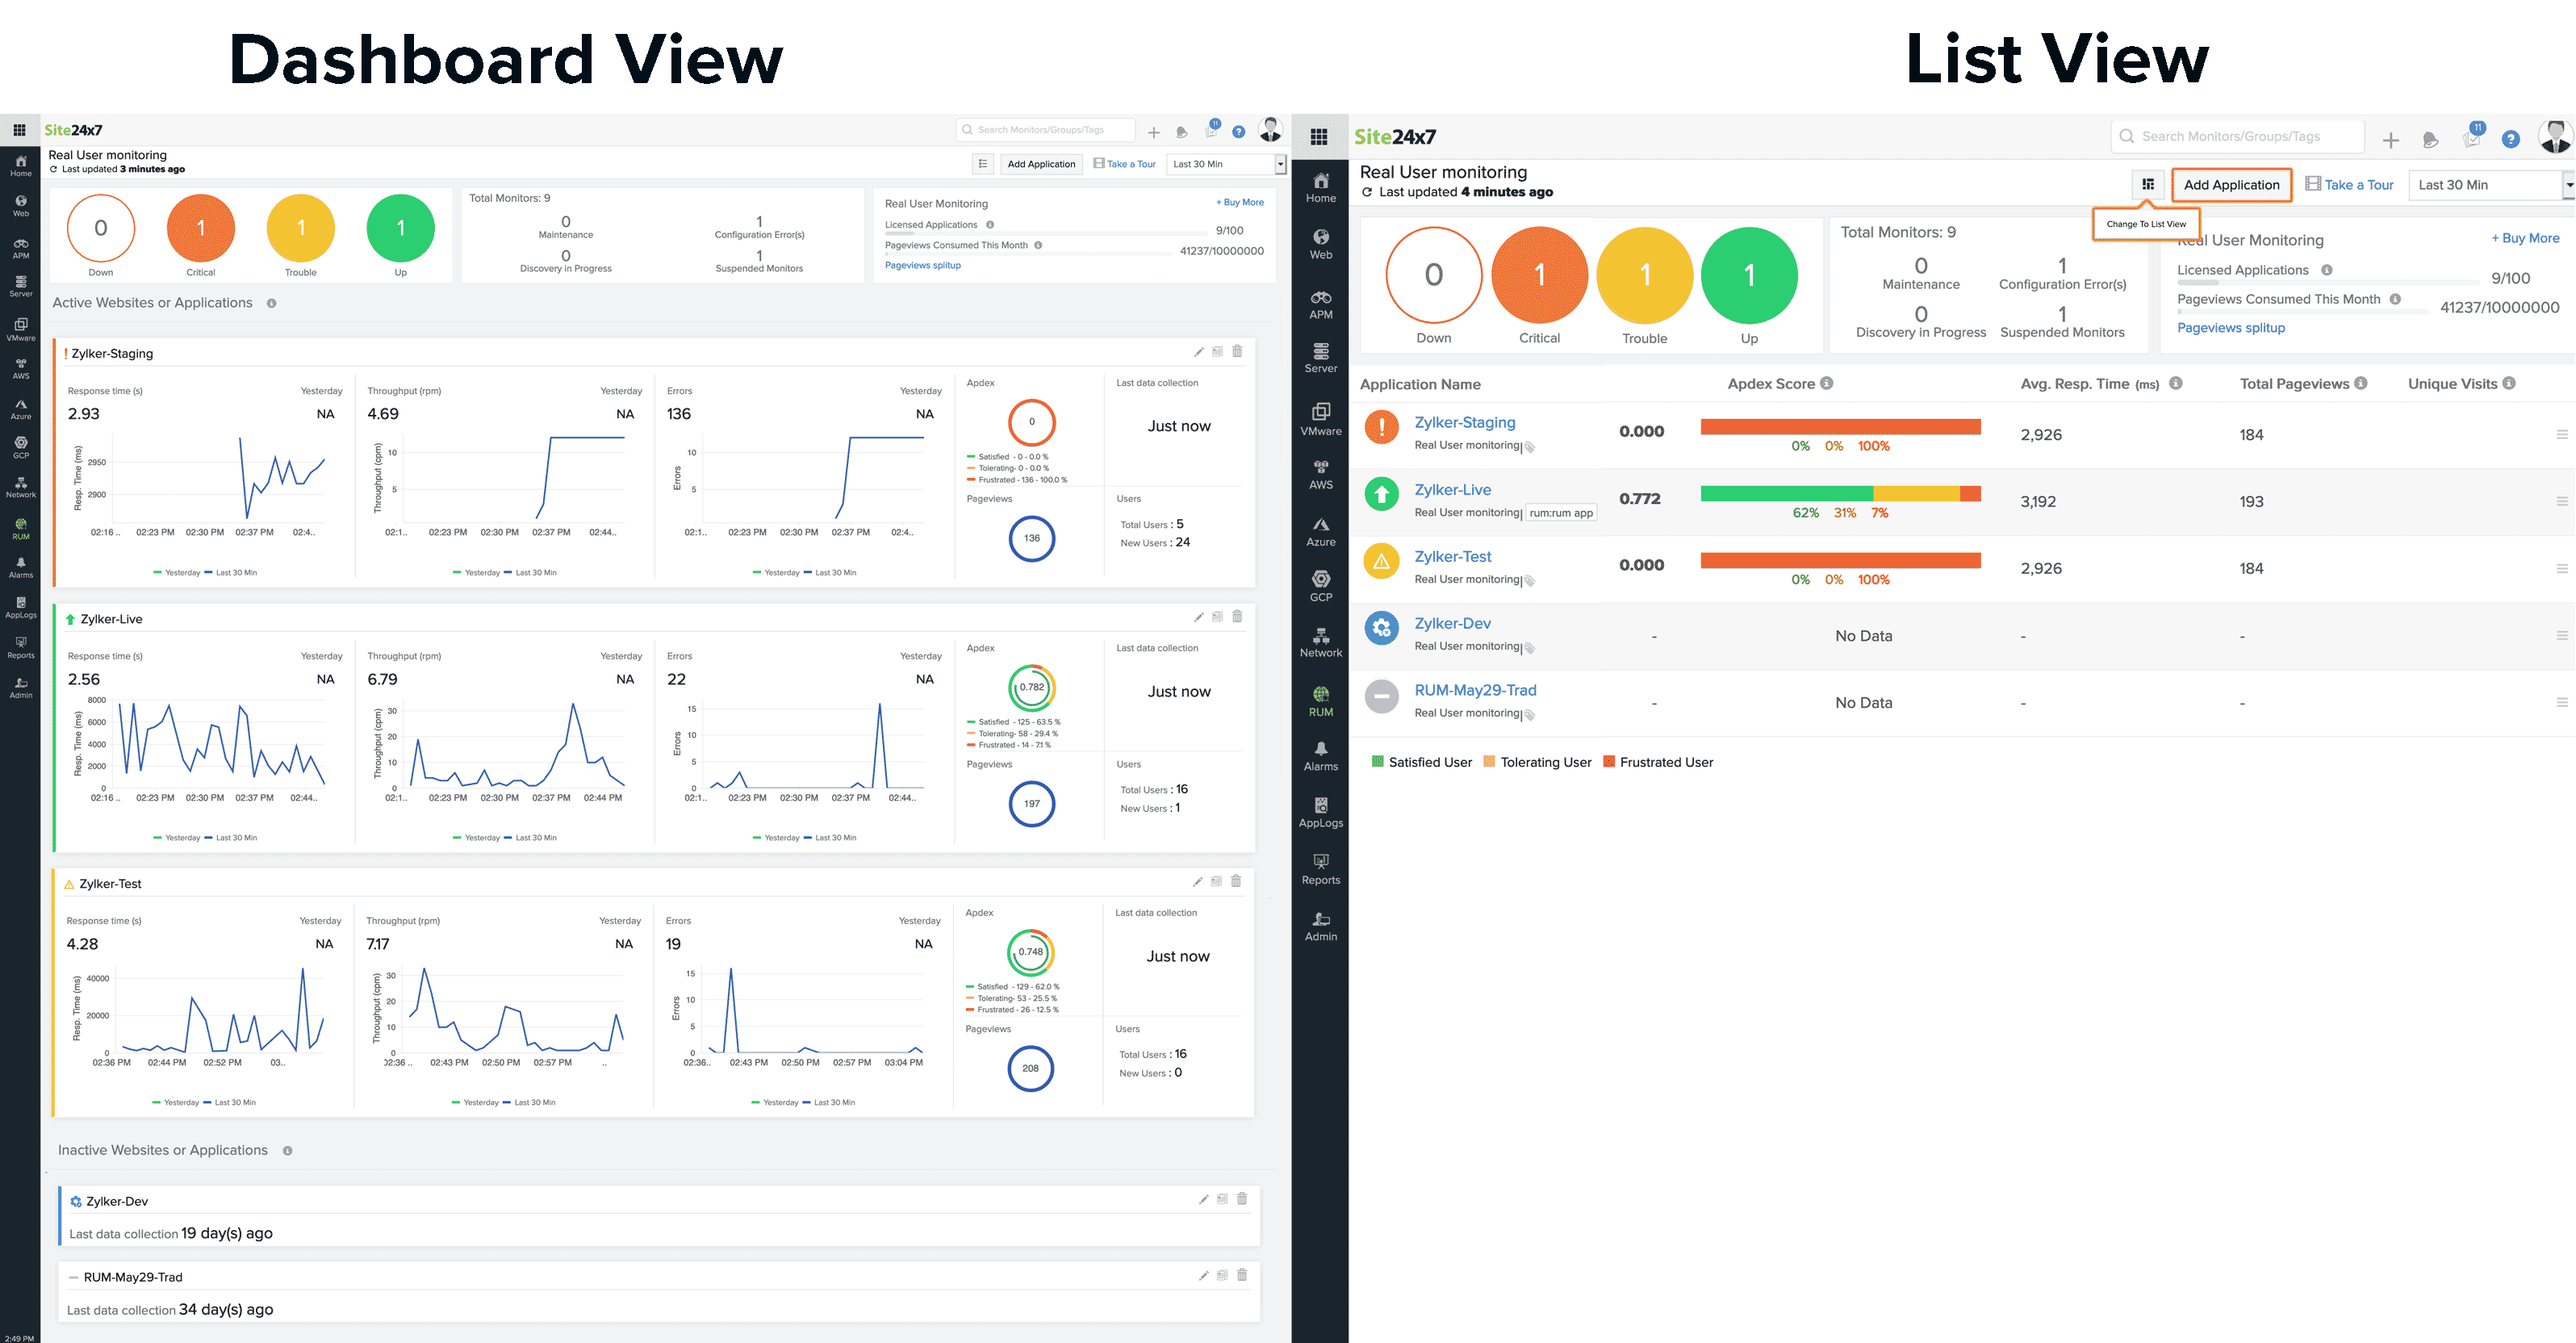This screenshot has width=2576, height=1343.
Task: Open RUM in right List View sidebar
Action: tap(1320, 700)
